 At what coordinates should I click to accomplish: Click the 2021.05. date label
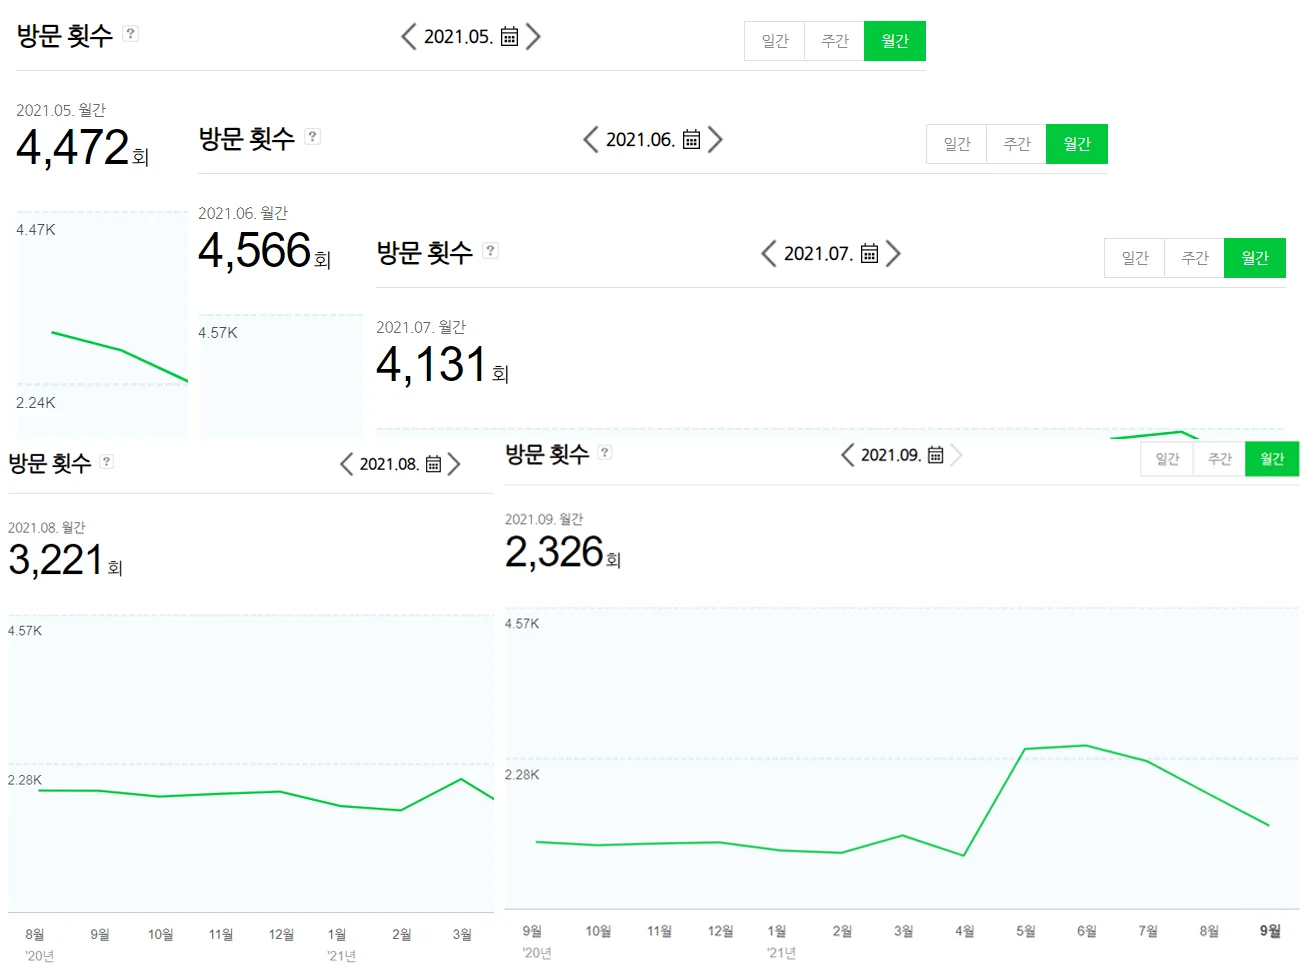pos(458,37)
